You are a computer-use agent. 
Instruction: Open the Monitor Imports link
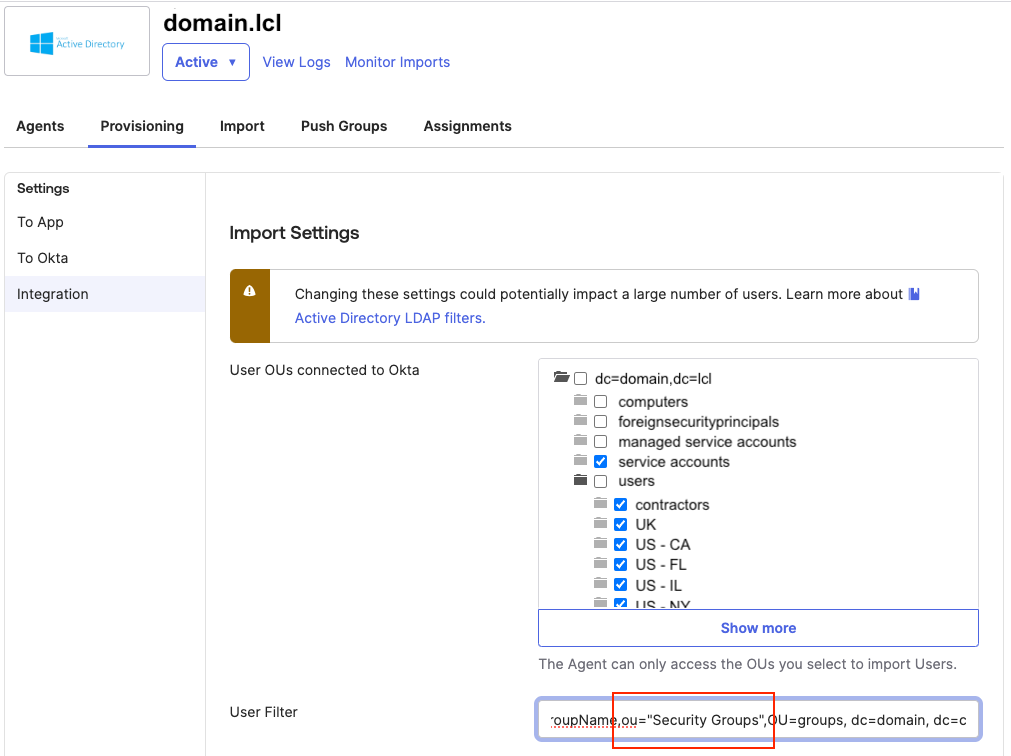coord(397,62)
